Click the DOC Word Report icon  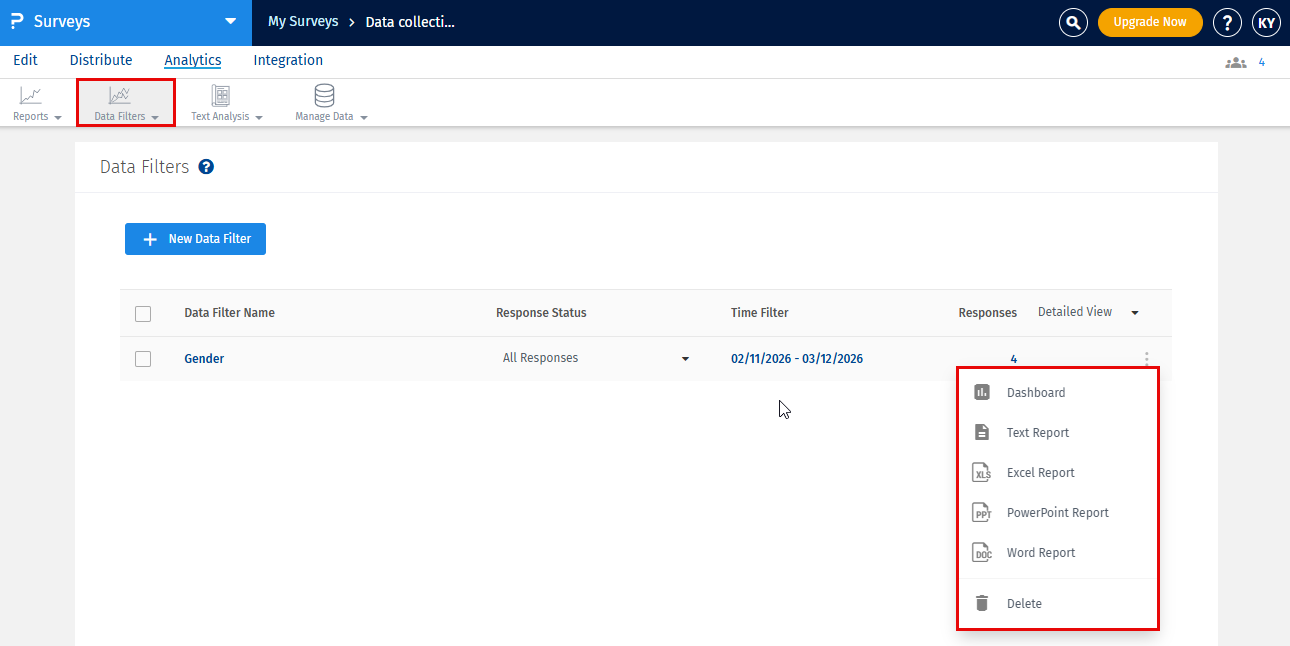pyautogui.click(x=982, y=552)
